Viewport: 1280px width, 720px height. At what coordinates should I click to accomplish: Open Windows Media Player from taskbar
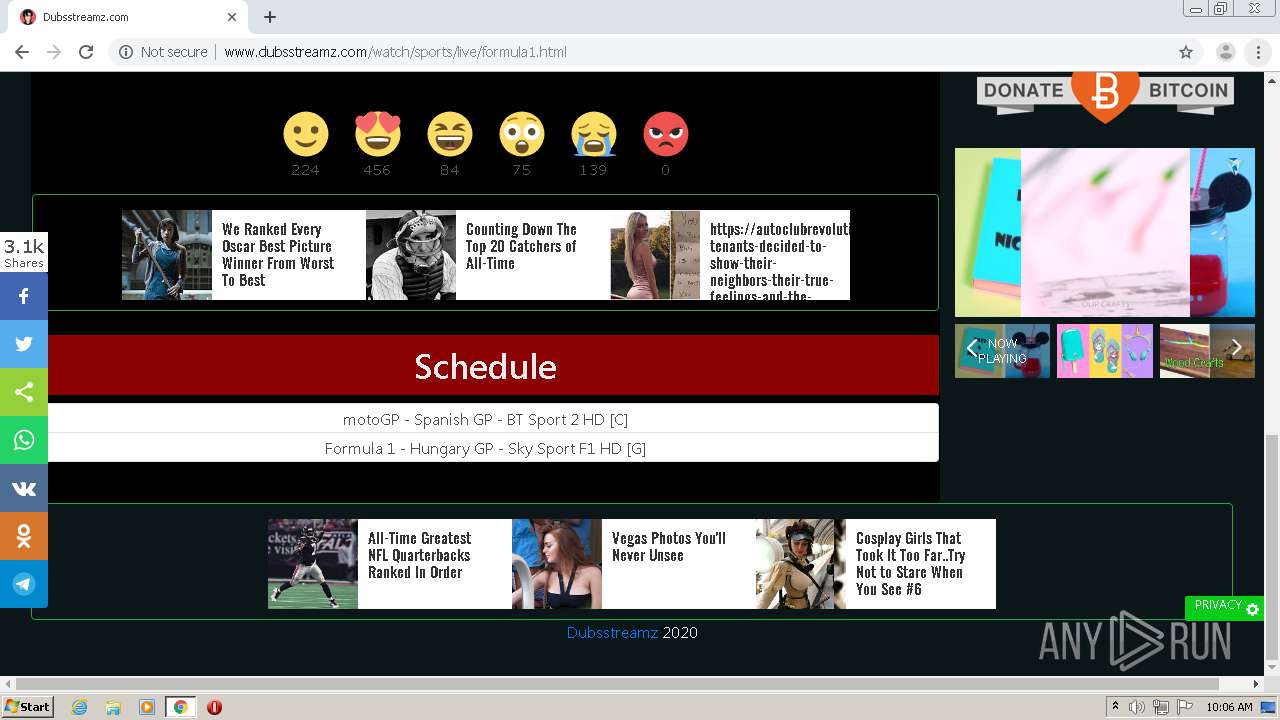coord(147,707)
